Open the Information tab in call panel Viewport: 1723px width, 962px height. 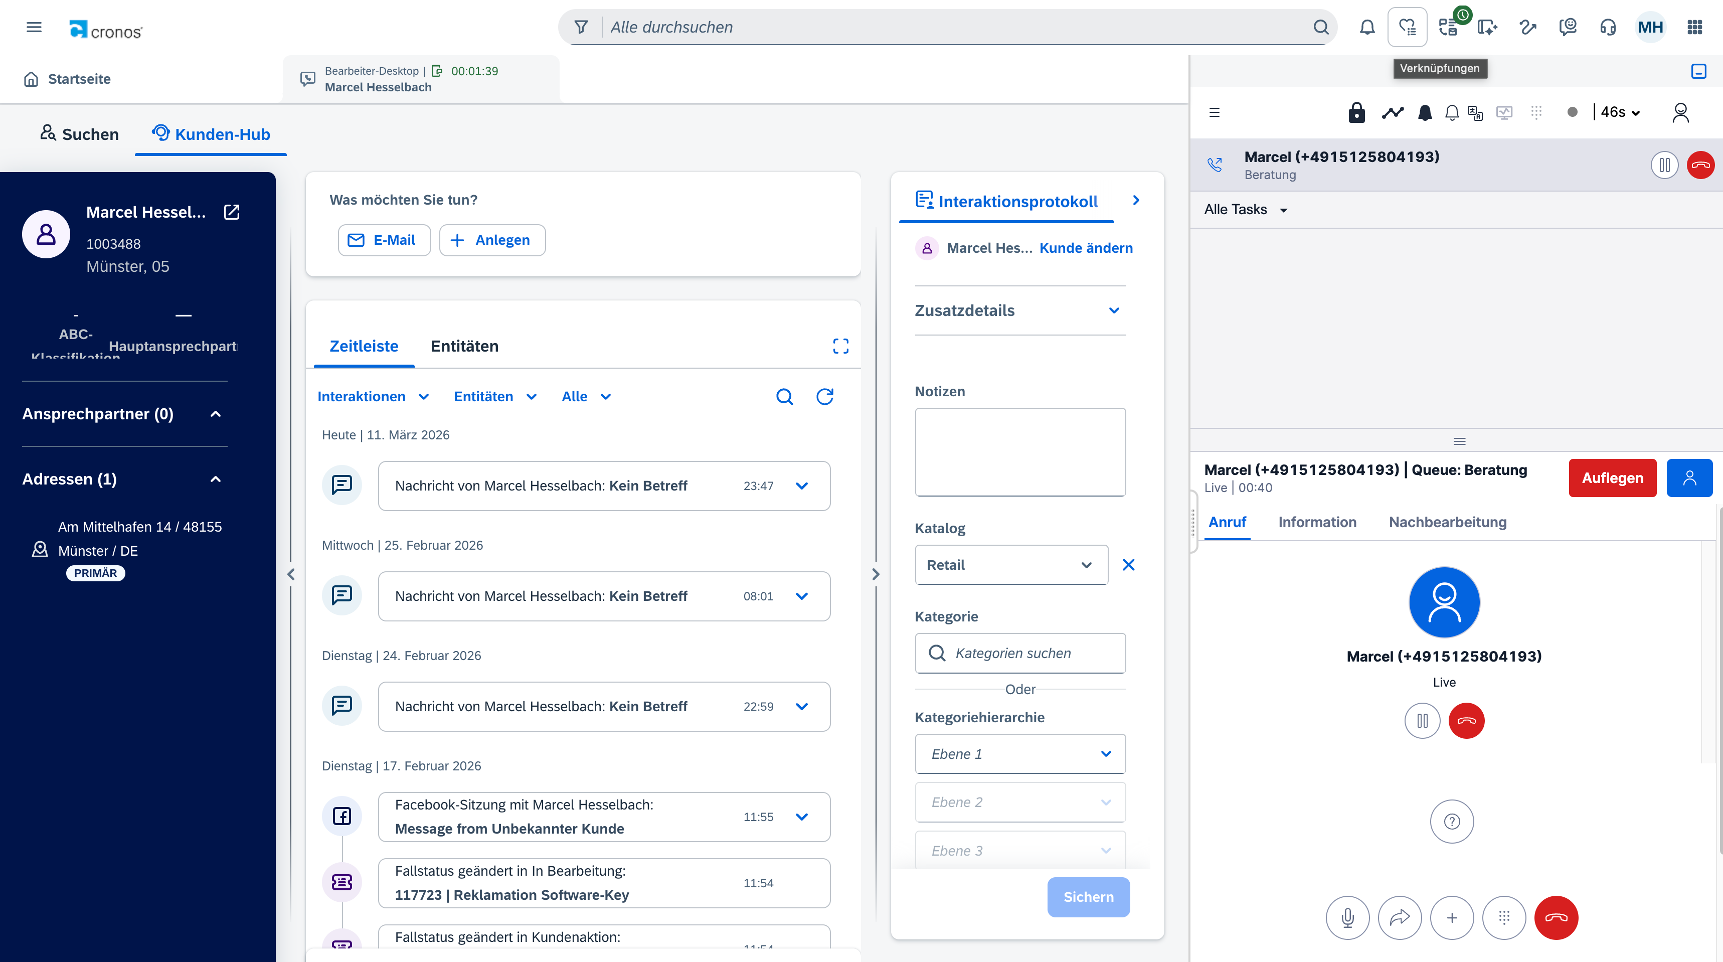pos(1318,522)
